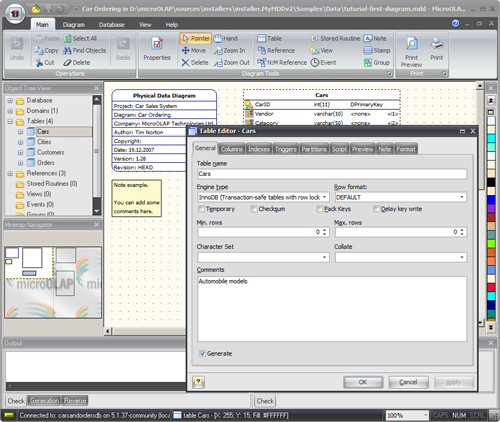Viewport: 500px width, 422px height.
Task: Open the View ribbon tab
Action: click(x=145, y=25)
